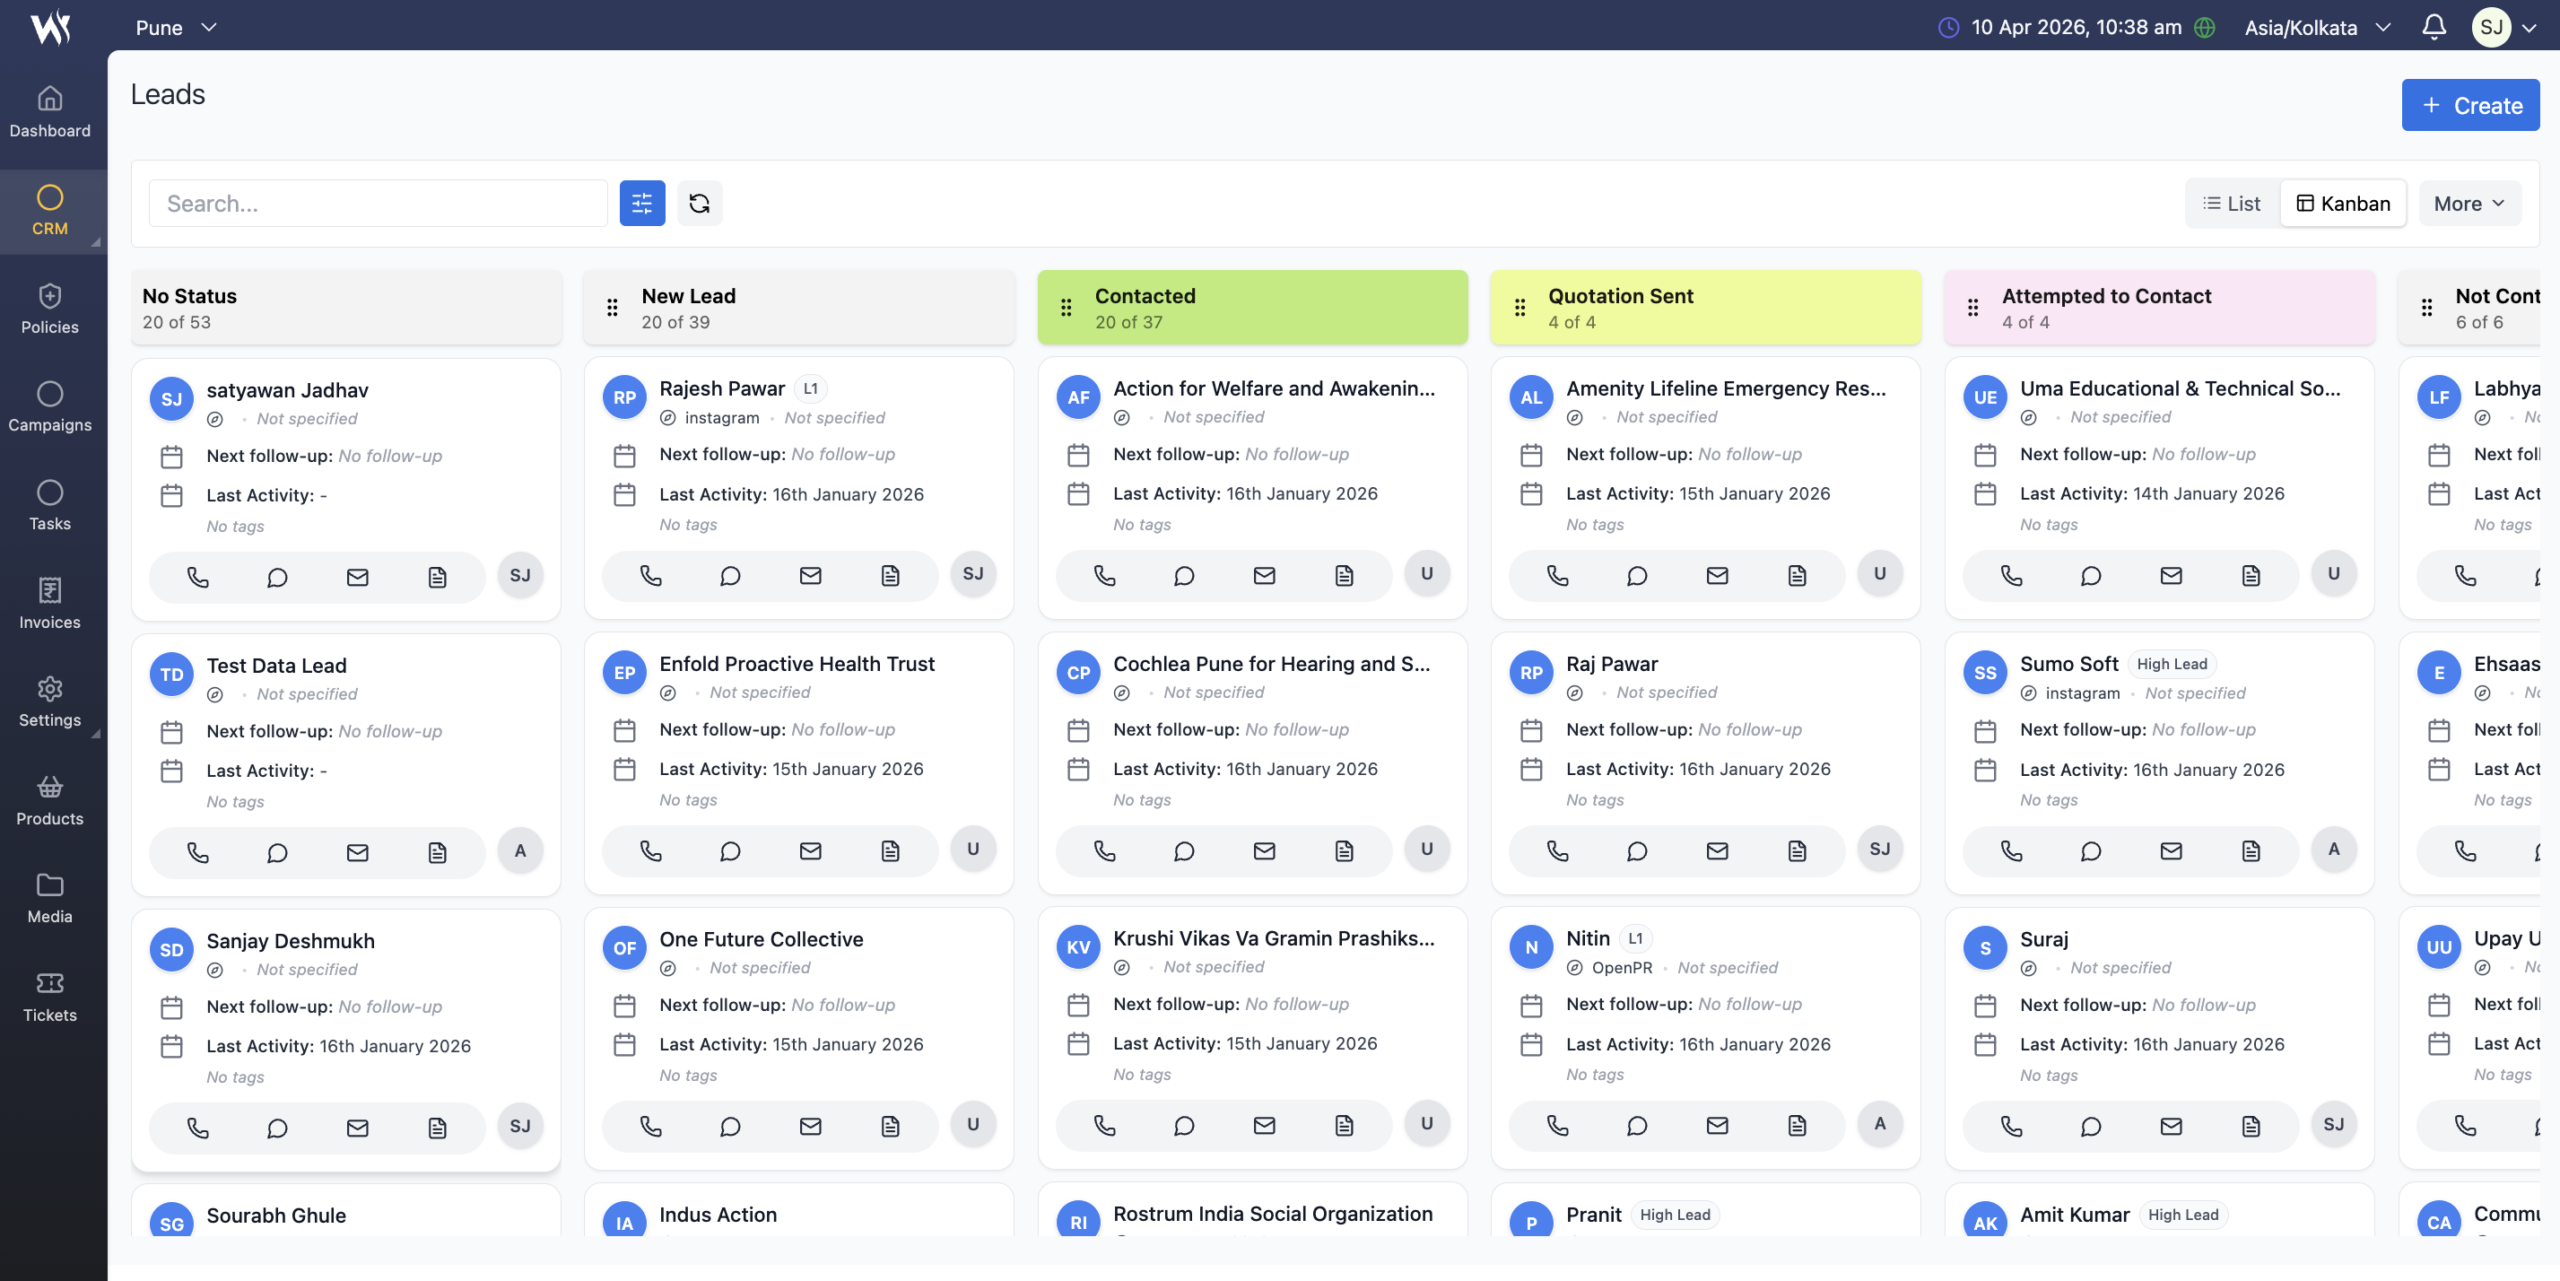The height and width of the screenshot is (1281, 2560).
Task: Click phone icon on Rajesh Pawar card
Action: (x=651, y=576)
